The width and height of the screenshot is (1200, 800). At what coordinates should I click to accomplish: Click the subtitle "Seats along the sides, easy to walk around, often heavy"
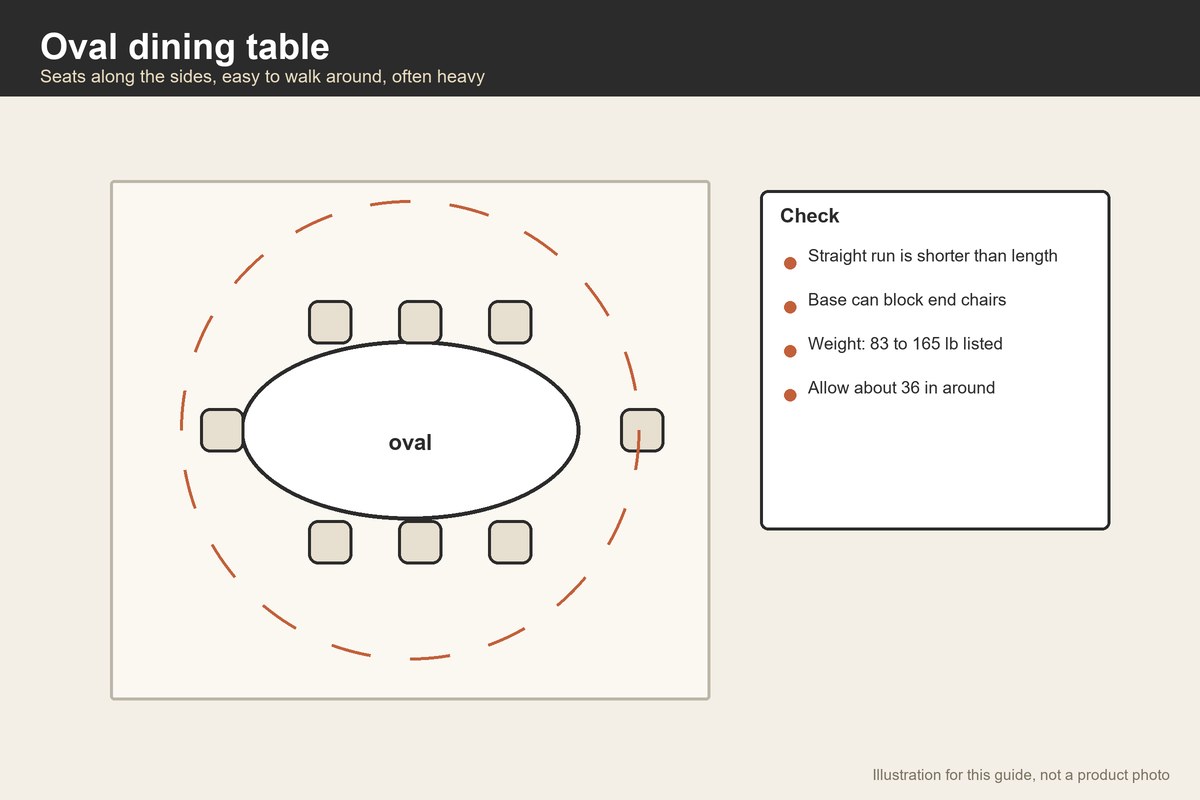(263, 77)
